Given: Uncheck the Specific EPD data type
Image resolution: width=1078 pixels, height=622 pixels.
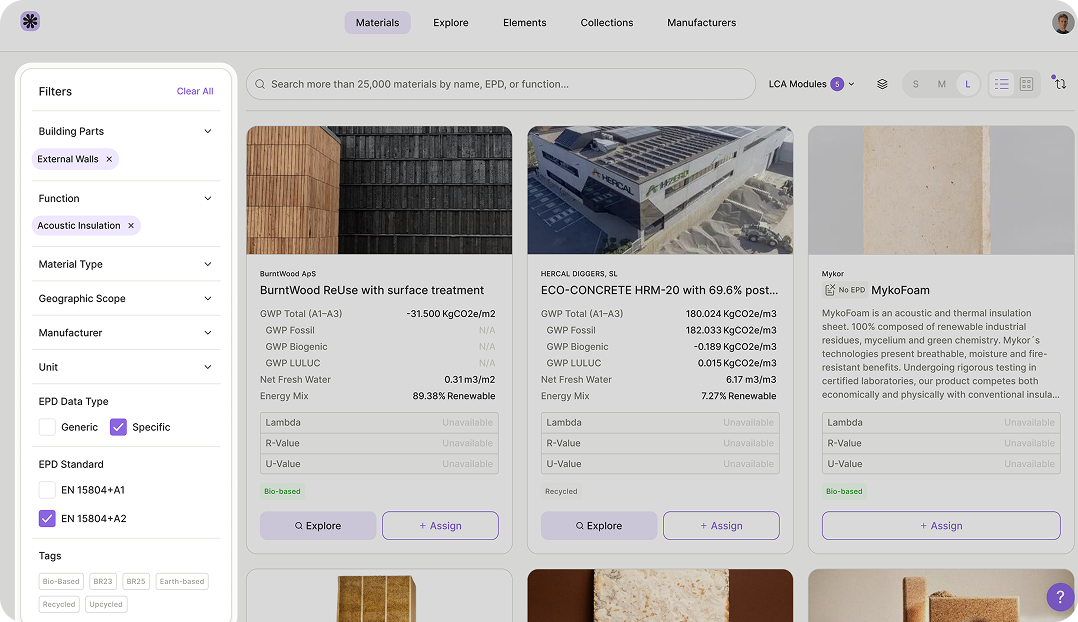Looking at the screenshot, I should [118, 427].
